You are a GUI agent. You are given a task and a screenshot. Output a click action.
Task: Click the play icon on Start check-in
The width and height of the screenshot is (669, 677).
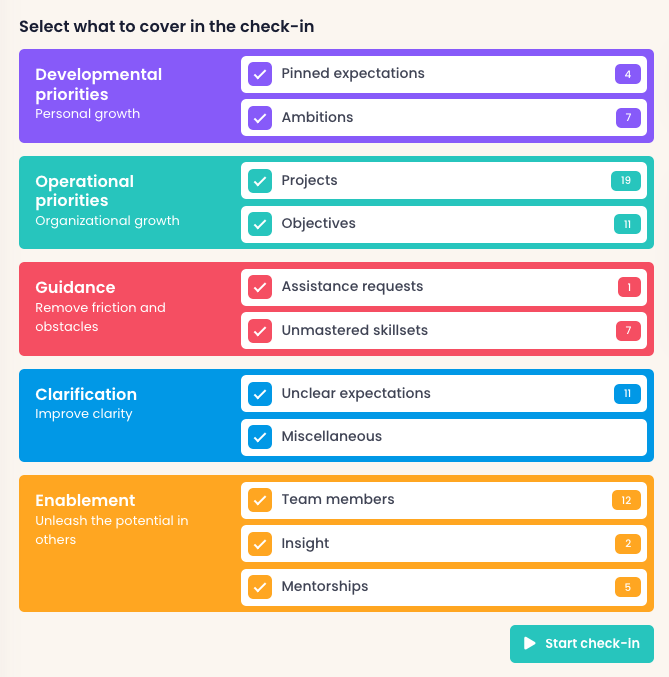click(530, 644)
